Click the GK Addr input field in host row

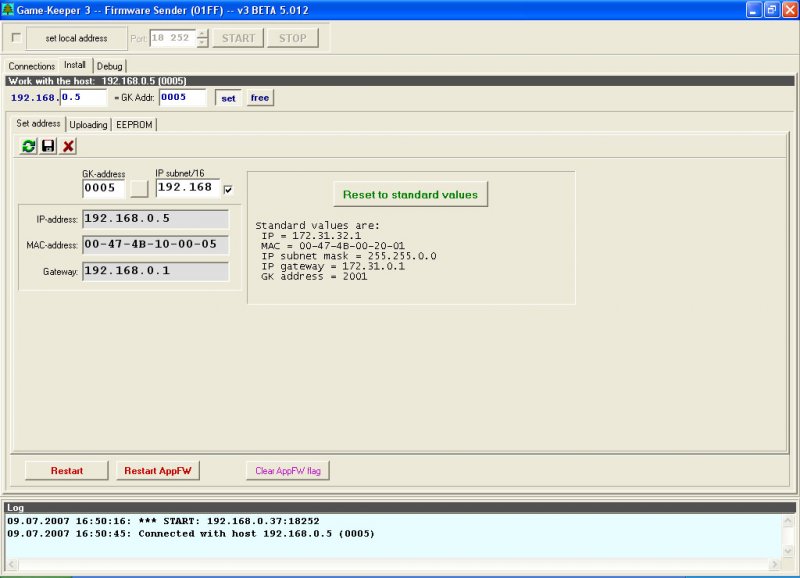click(x=182, y=98)
